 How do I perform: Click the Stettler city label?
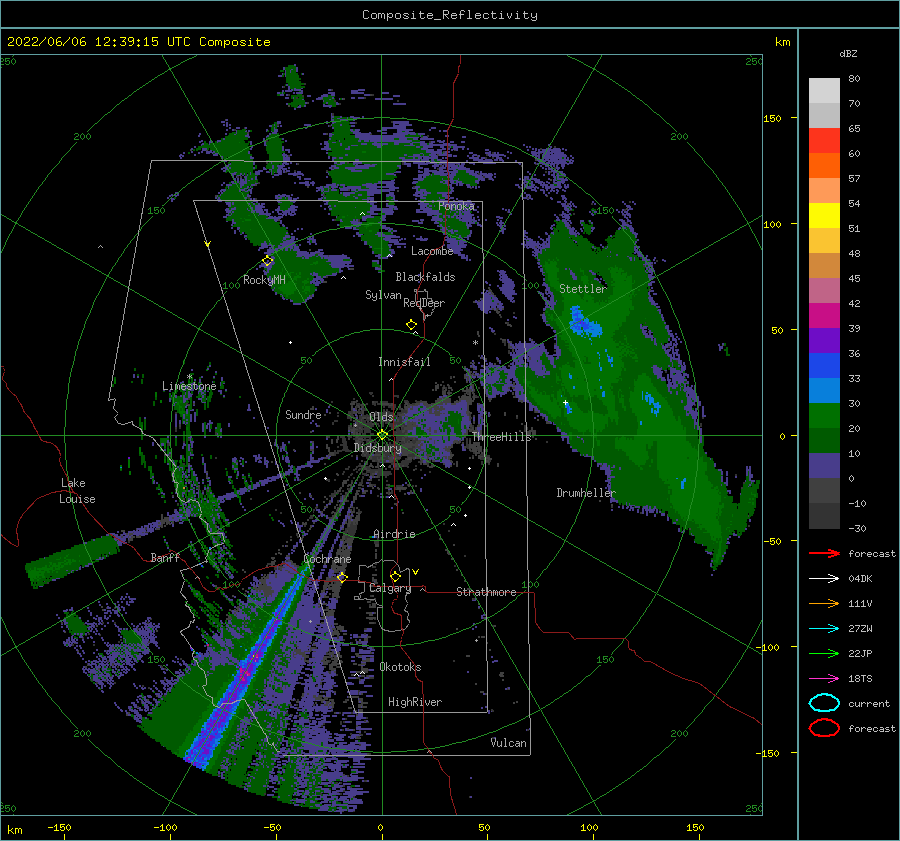click(x=583, y=289)
